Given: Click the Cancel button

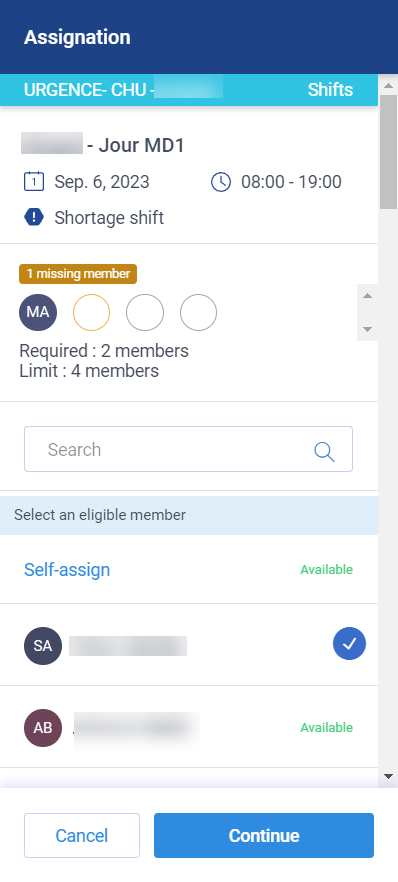Looking at the screenshot, I should [82, 835].
